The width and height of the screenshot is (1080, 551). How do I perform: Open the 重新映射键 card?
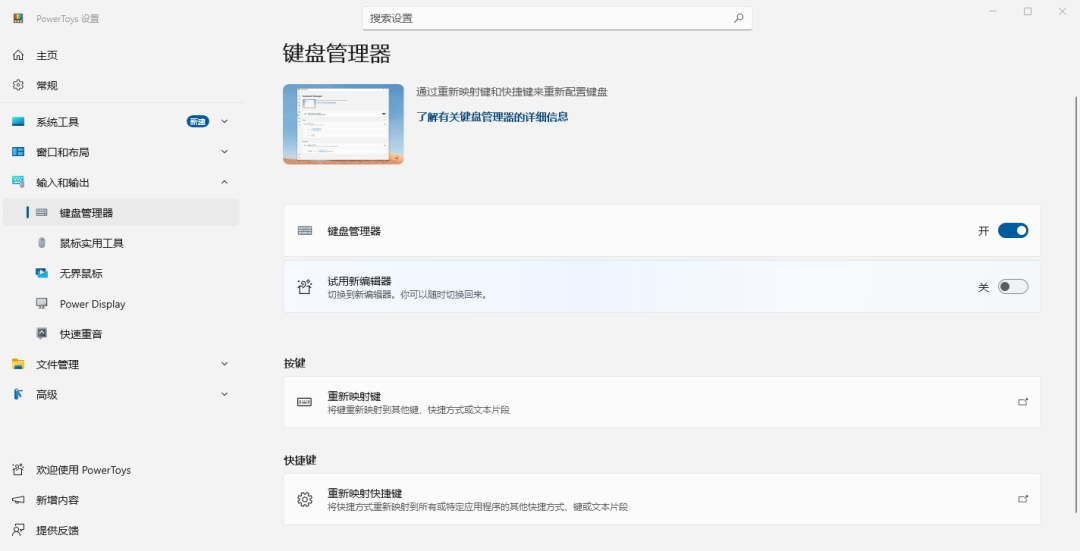[662, 402]
